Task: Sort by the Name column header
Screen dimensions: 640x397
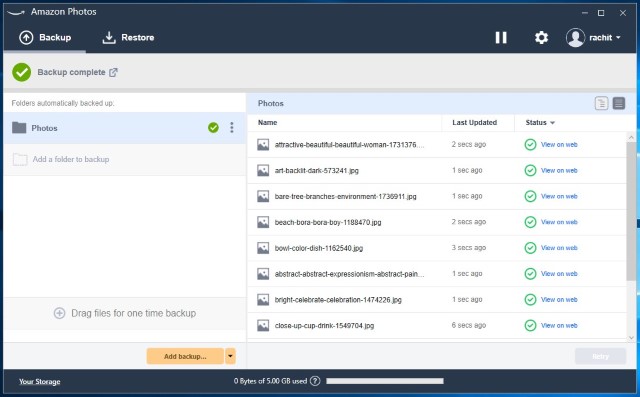Action: pos(267,122)
